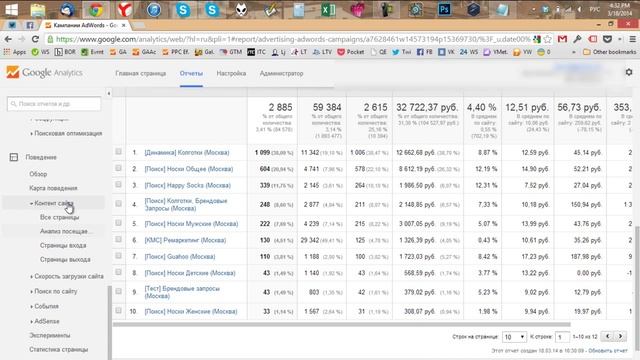Launch Yandex browser from taskbar

point(125,9)
